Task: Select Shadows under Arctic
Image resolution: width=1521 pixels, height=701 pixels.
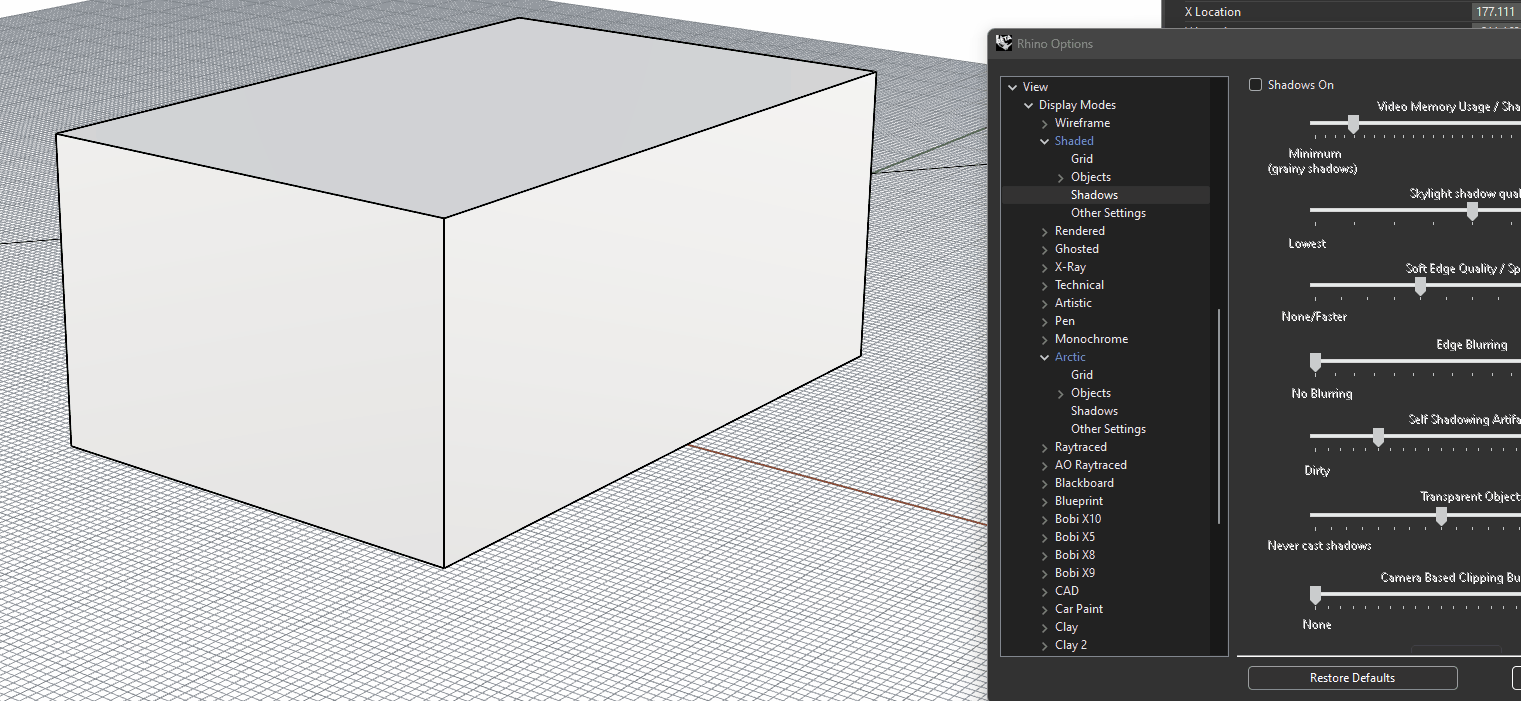Action: pyautogui.click(x=1094, y=411)
